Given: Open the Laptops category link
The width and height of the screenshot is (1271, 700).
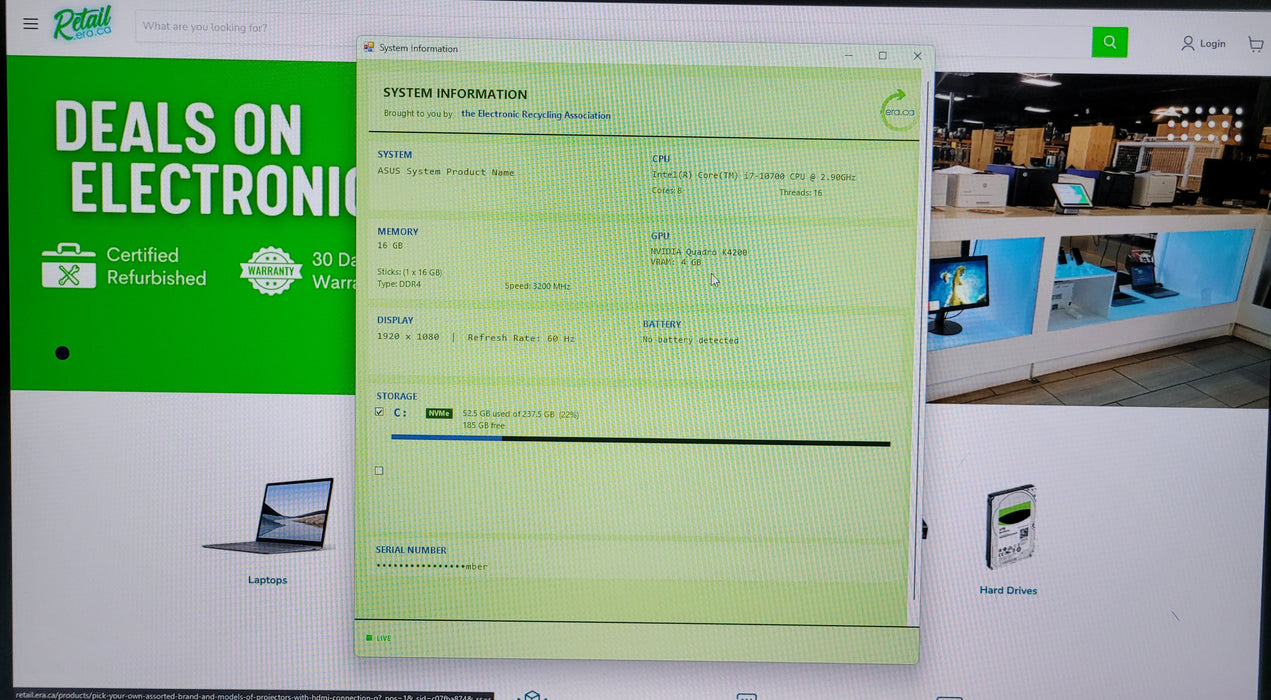Looking at the screenshot, I should (x=267, y=580).
